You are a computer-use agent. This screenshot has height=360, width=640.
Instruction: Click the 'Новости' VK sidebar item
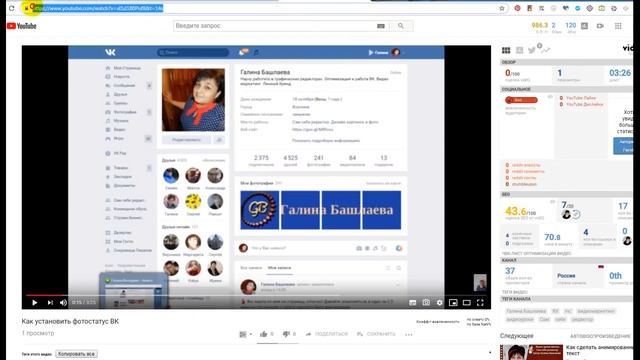coord(121,77)
